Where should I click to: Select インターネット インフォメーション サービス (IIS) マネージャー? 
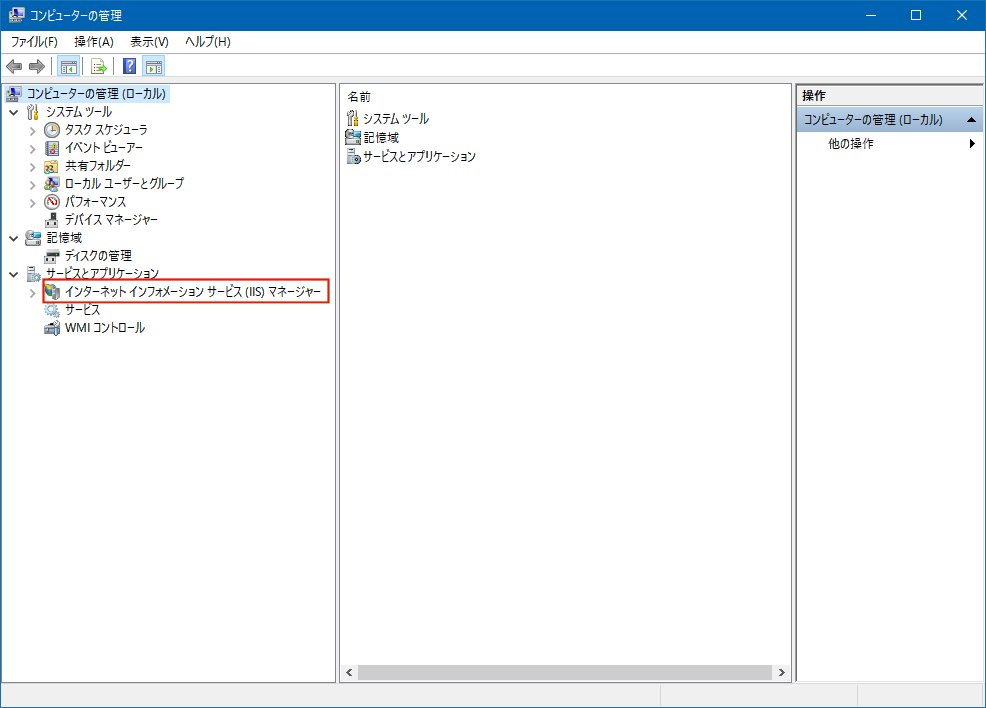pos(192,292)
